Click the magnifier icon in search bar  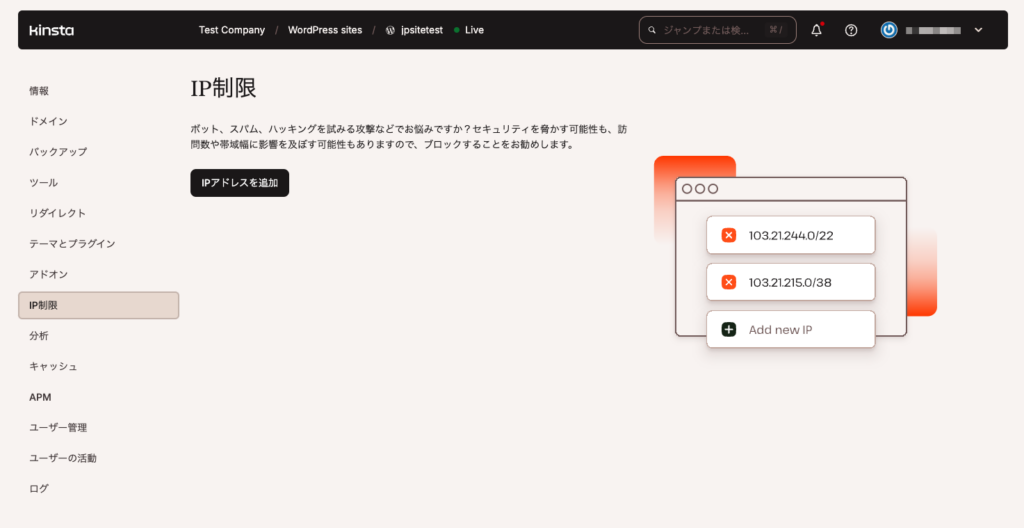click(653, 30)
